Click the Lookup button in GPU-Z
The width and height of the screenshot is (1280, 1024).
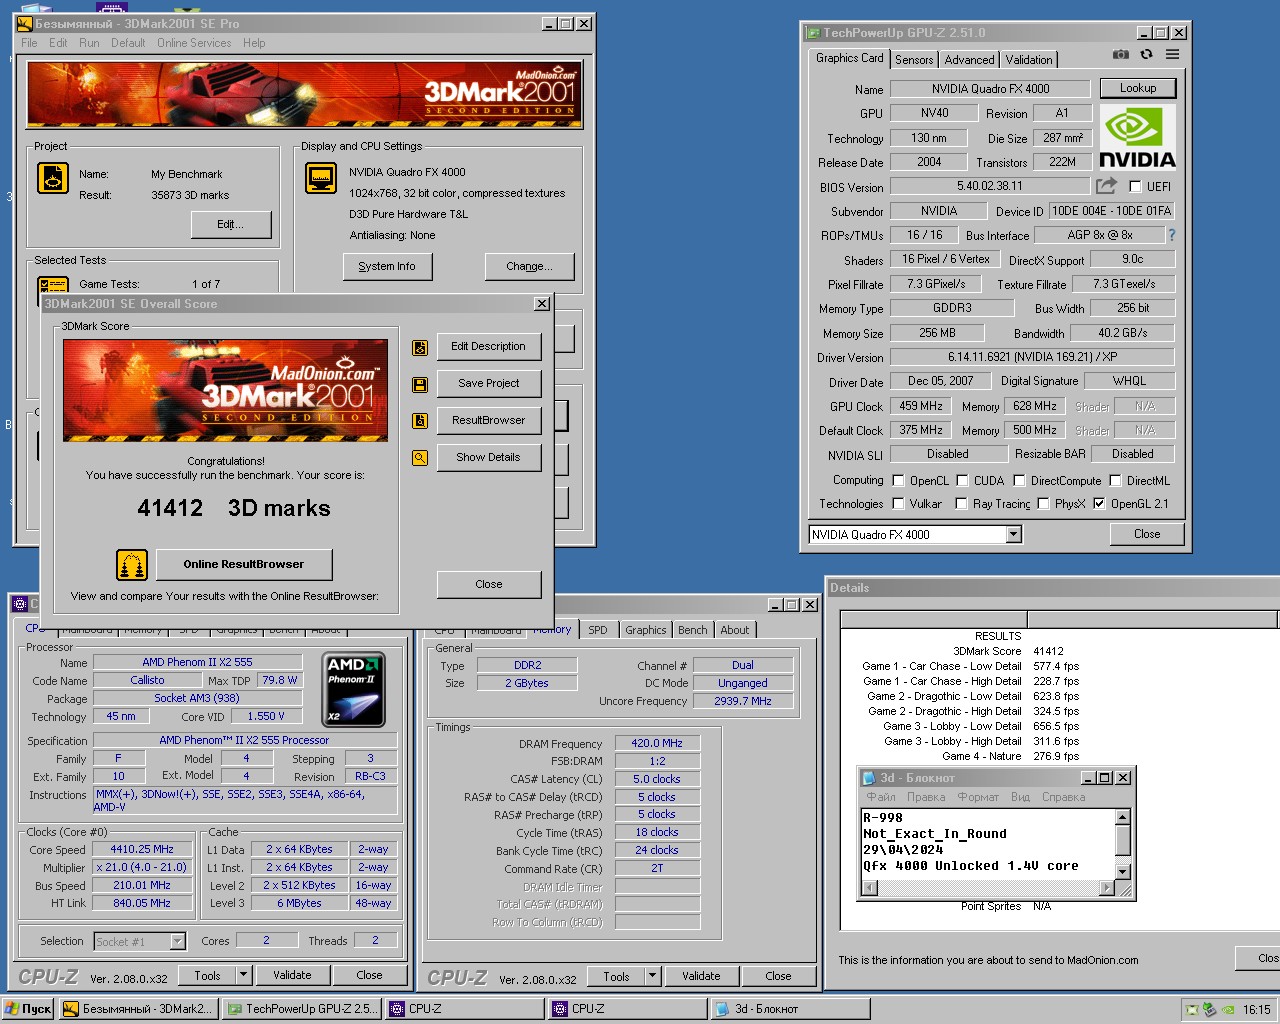[1138, 88]
